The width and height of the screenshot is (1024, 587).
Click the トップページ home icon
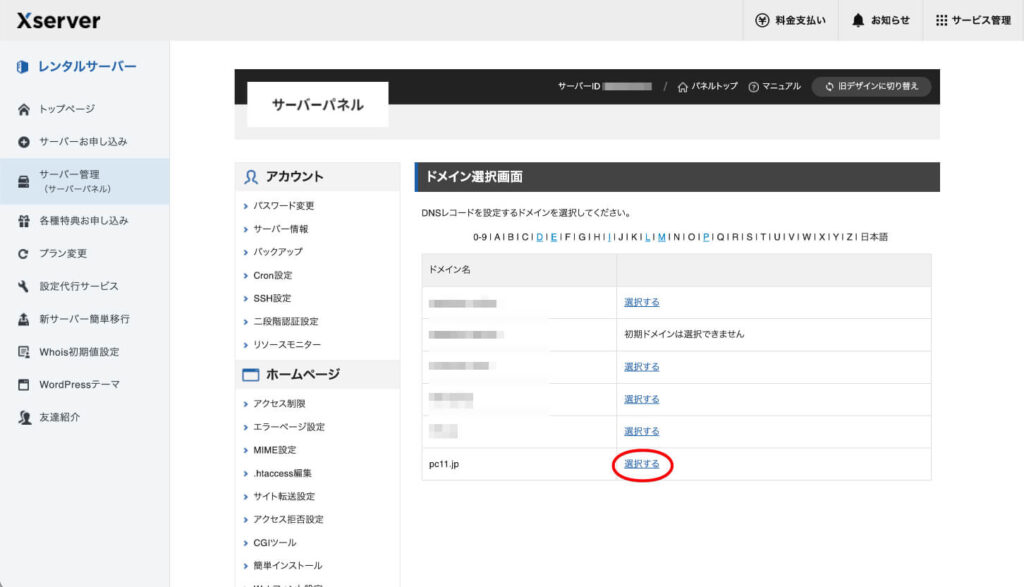tap(24, 109)
